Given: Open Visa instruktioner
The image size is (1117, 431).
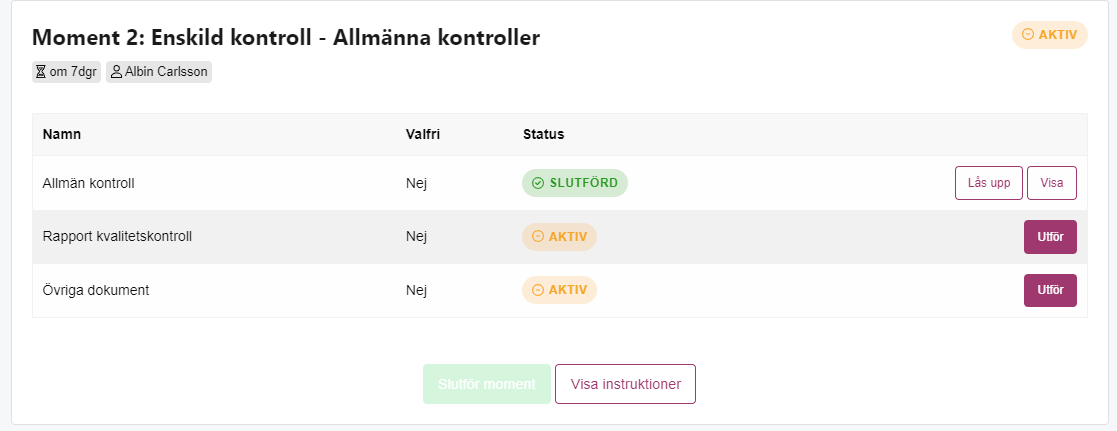Looking at the screenshot, I should click(625, 384).
